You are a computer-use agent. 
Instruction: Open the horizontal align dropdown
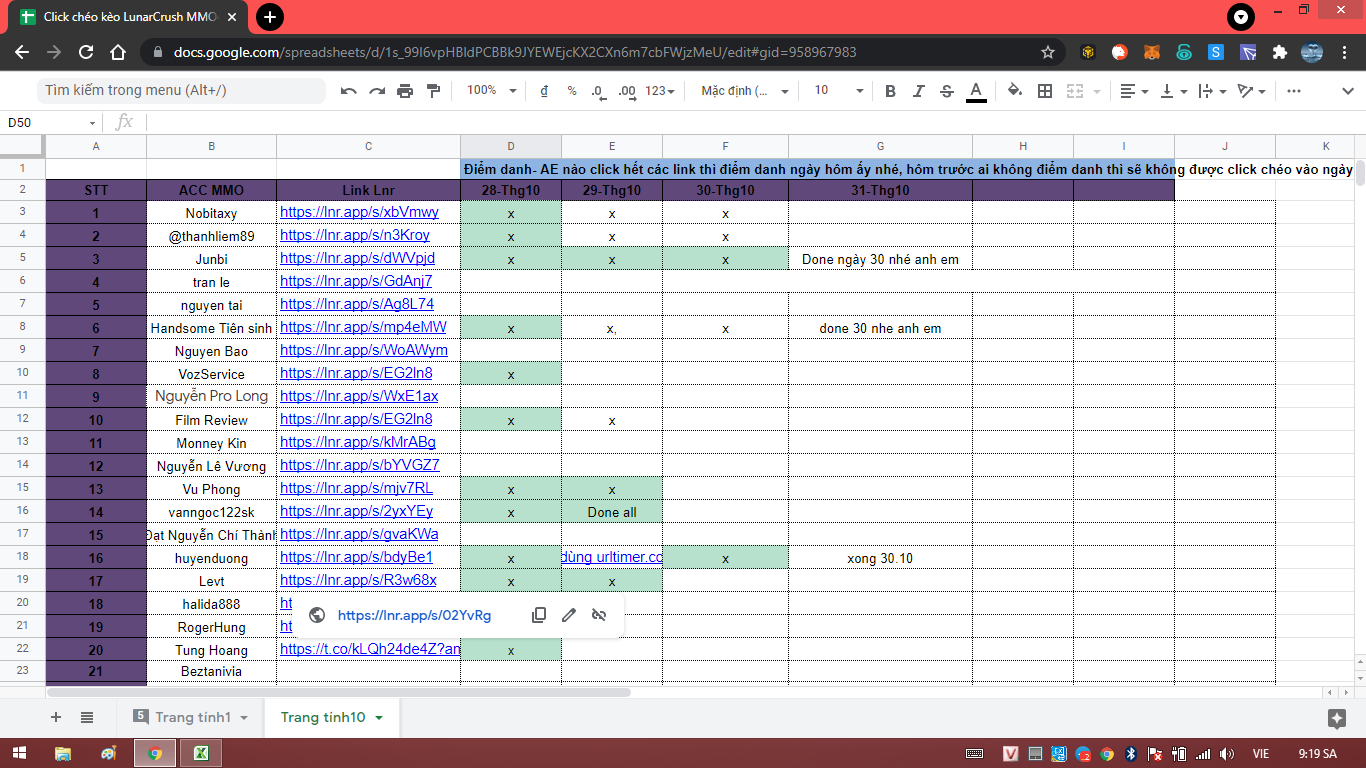[1134, 91]
